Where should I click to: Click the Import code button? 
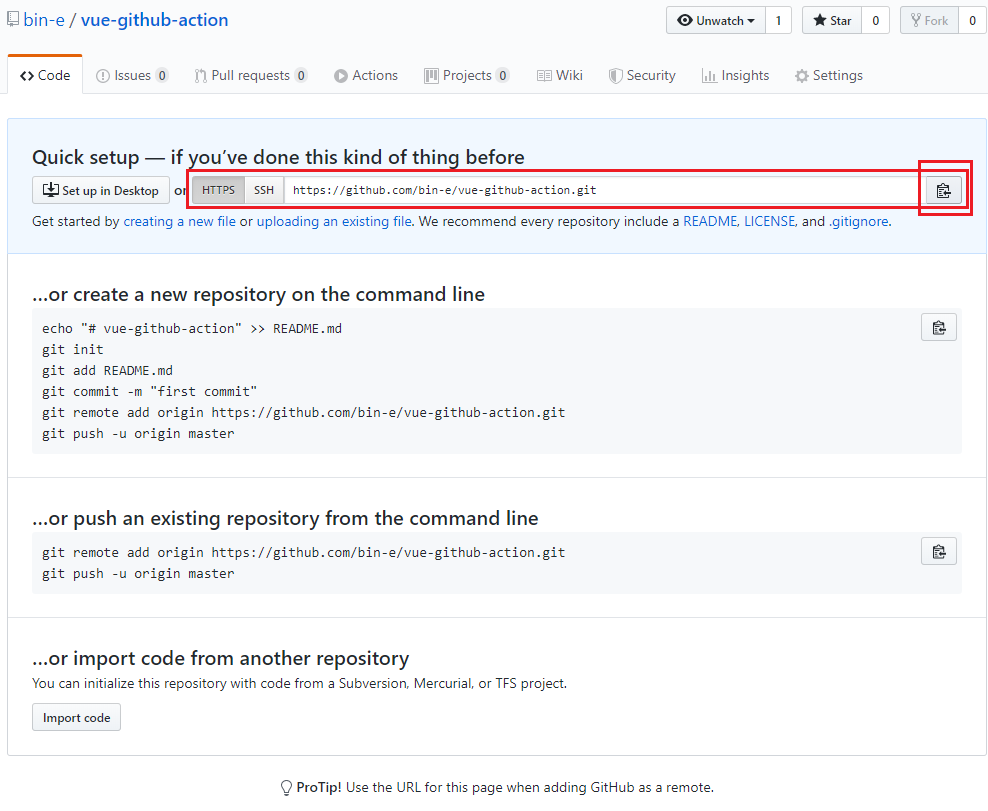coord(76,717)
